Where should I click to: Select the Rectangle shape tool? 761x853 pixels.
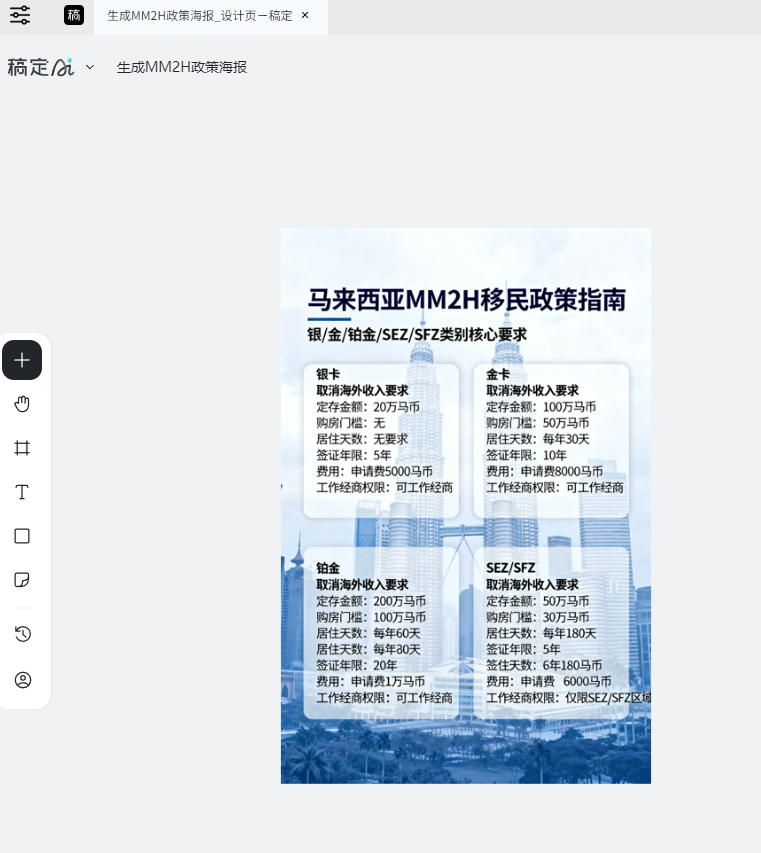pyautogui.click(x=22, y=536)
